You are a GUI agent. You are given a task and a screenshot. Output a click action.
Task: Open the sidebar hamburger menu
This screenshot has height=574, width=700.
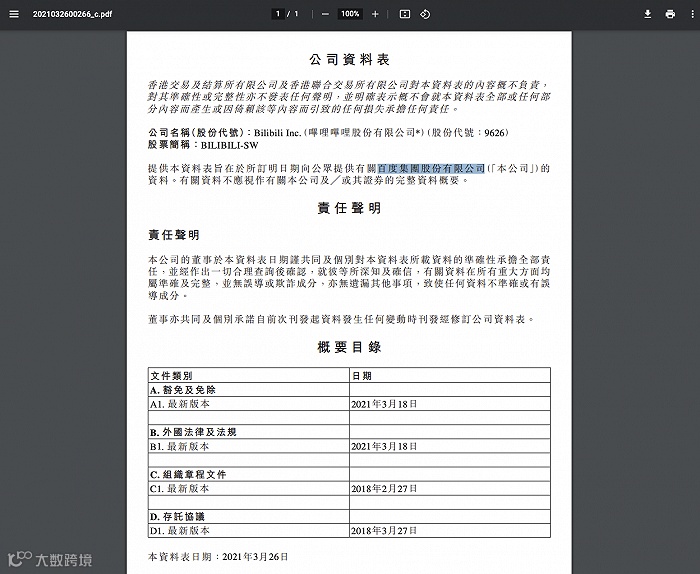click(x=14, y=14)
